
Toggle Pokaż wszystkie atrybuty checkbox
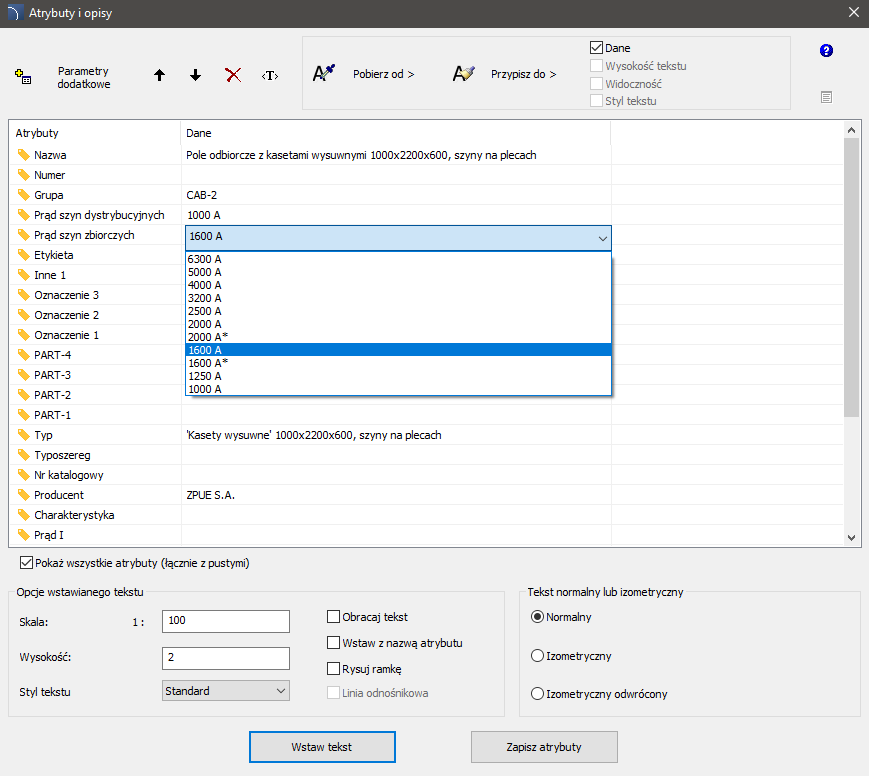(27, 563)
